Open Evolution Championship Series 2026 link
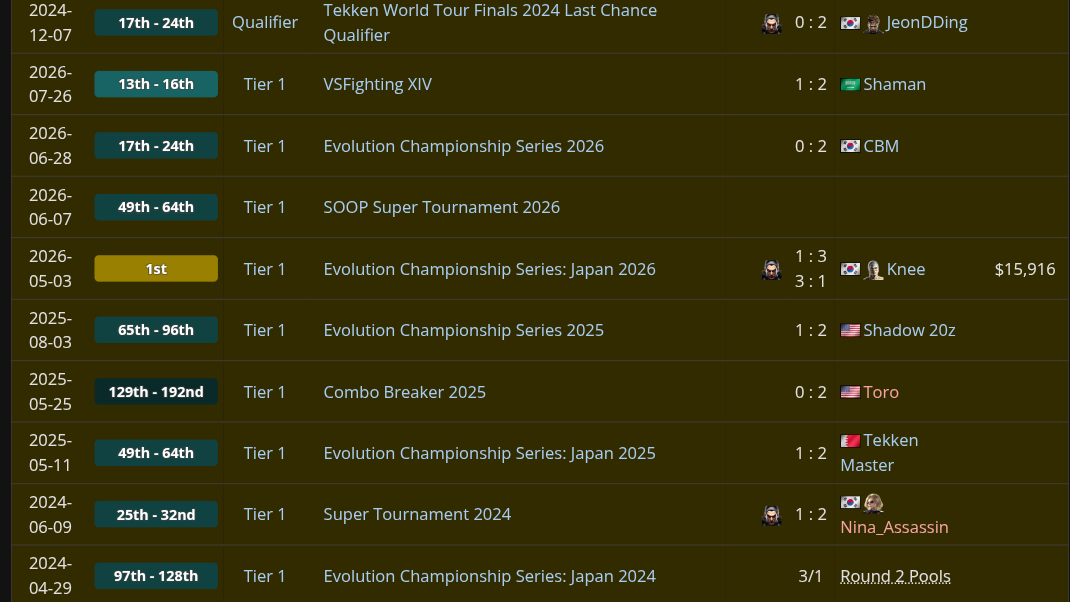The image size is (1070, 602). click(x=463, y=146)
